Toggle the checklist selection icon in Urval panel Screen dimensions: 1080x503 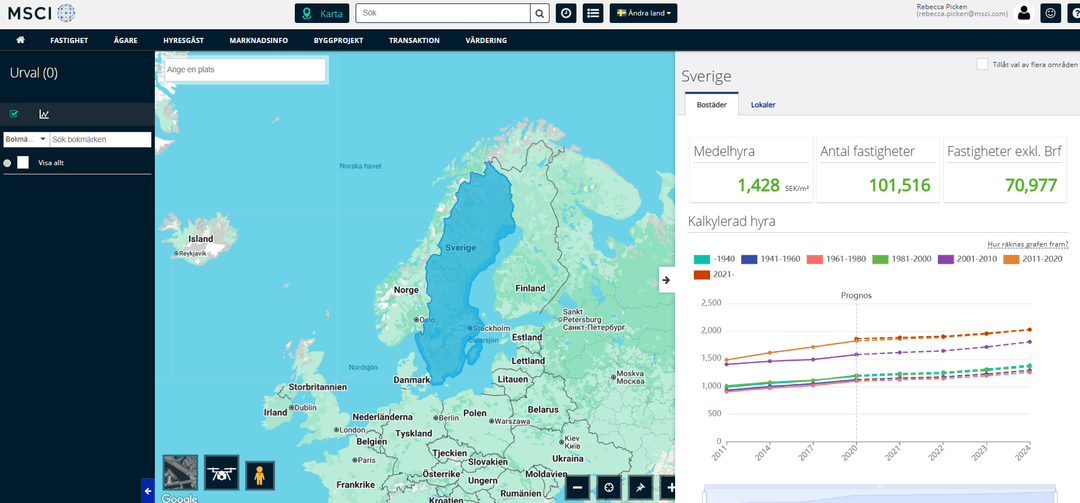coord(14,114)
